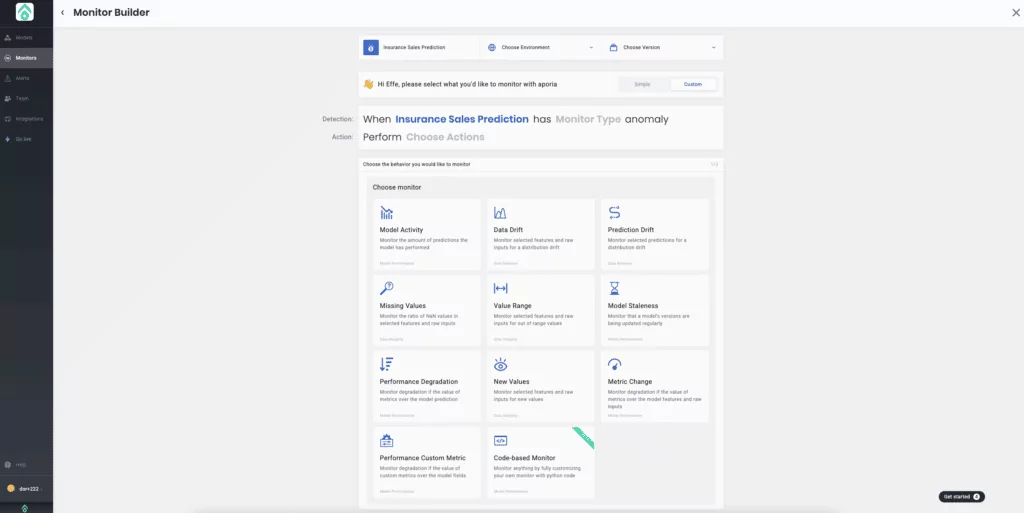Click the green ribbon on Code-based Monitor

point(584,438)
